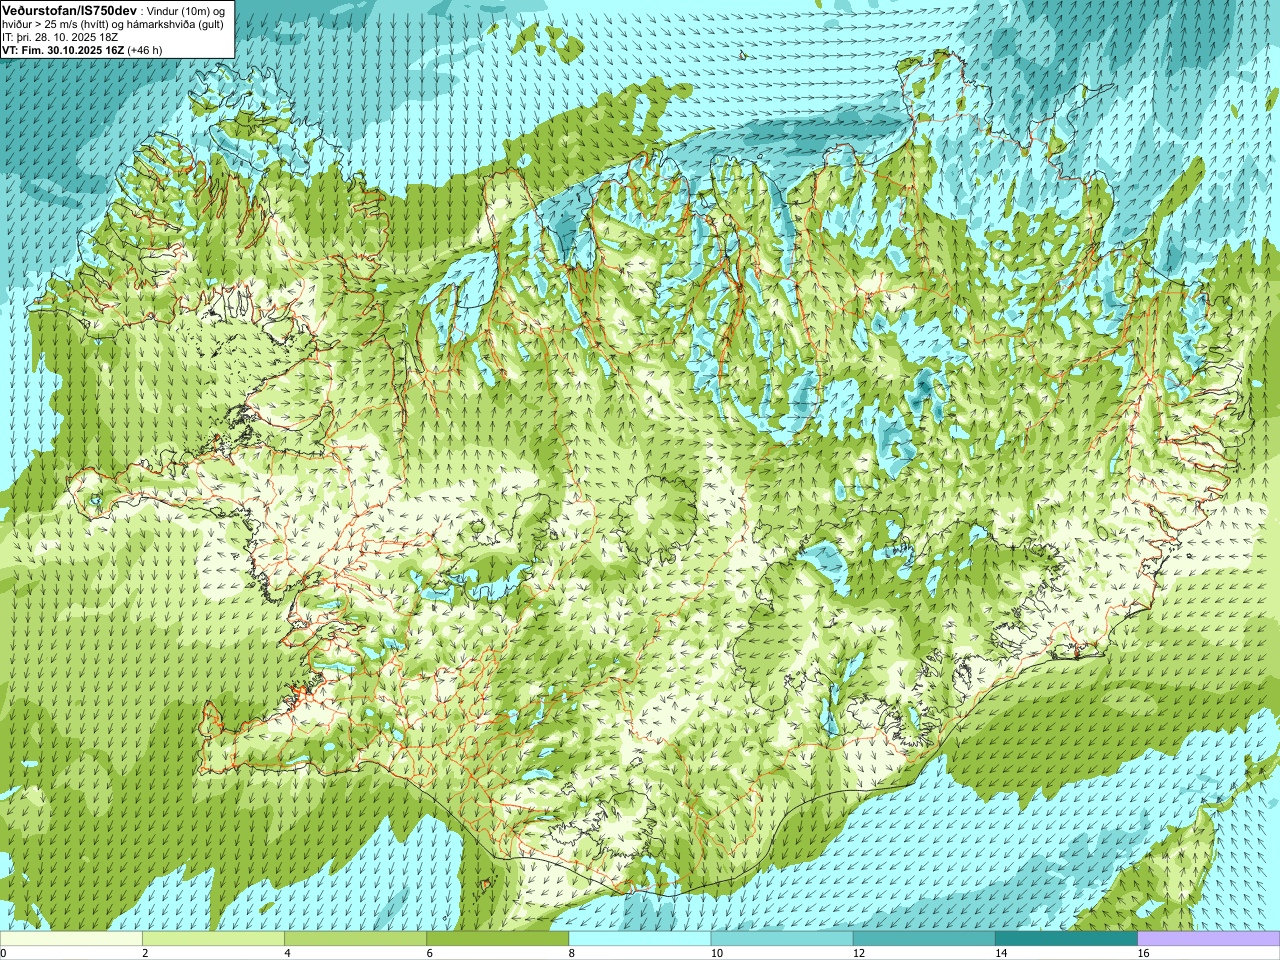Click the lavender above-16 legend swatch

(1208, 939)
